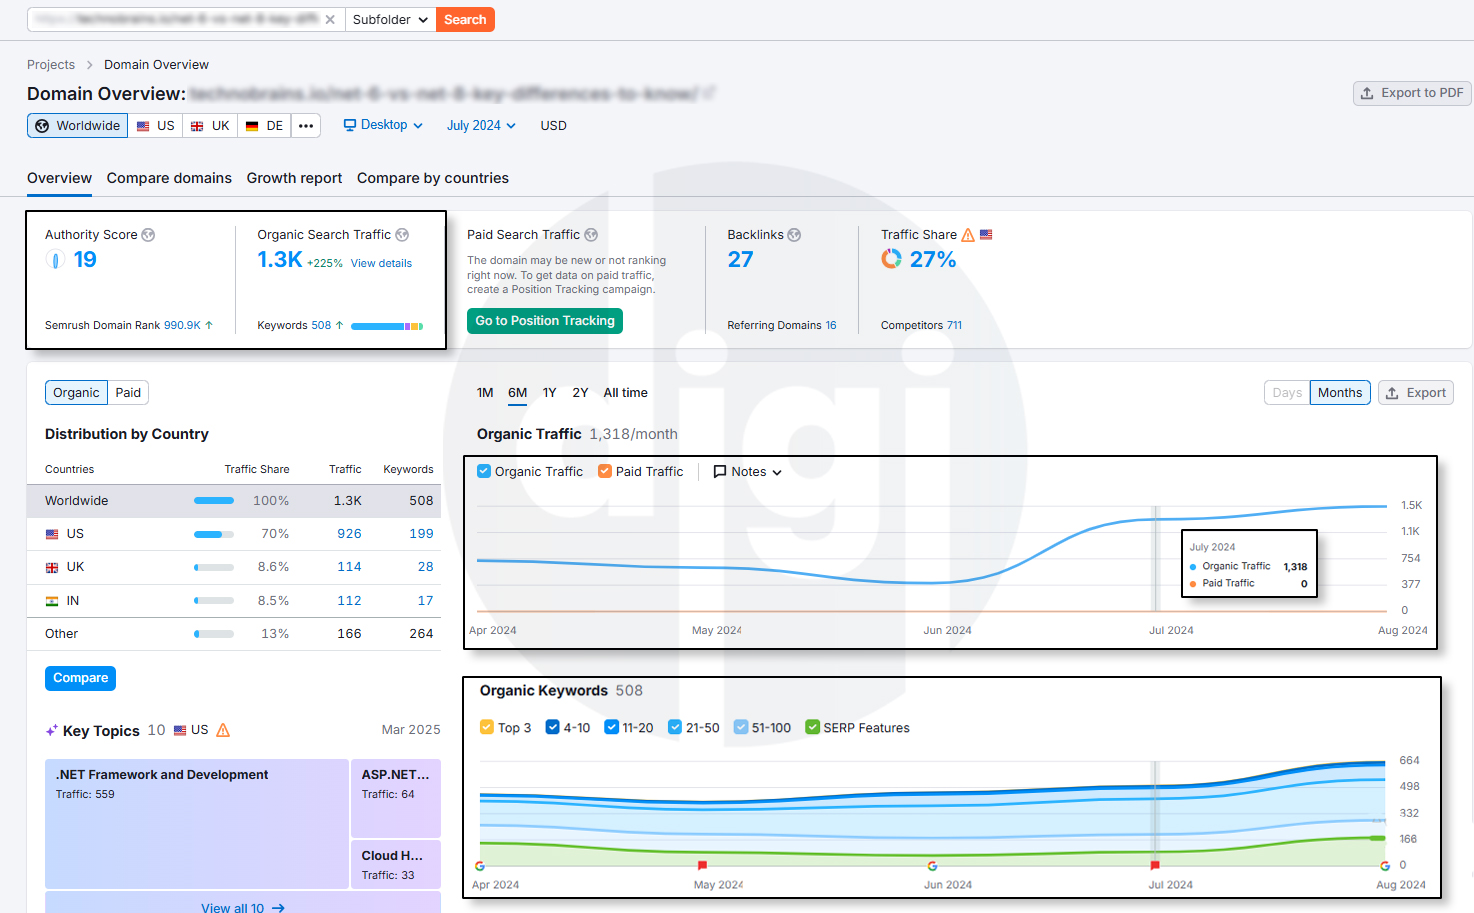Click the US flag in the country table
Image resolution: width=1474 pixels, height=913 pixels.
point(52,535)
